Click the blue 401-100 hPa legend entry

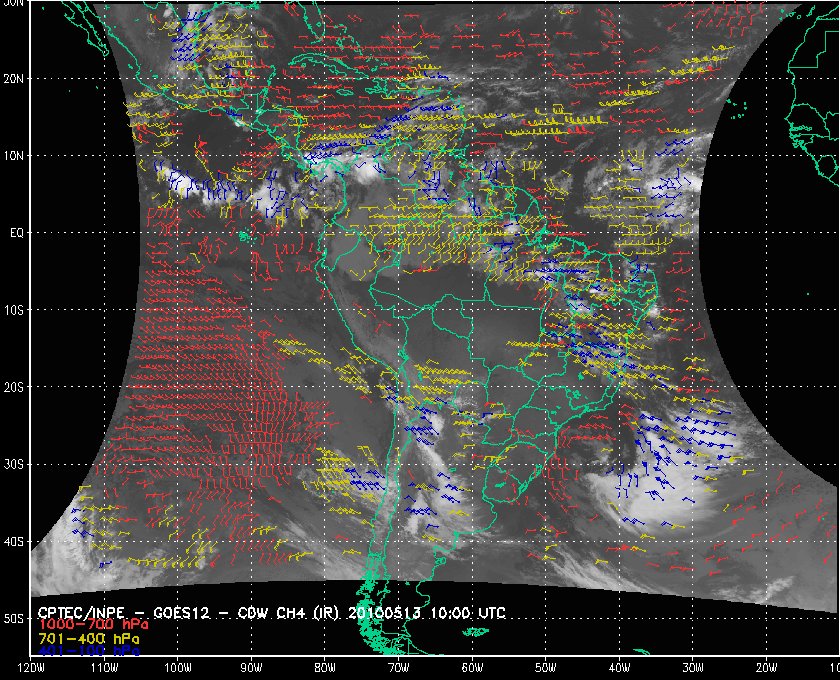(x=88, y=650)
